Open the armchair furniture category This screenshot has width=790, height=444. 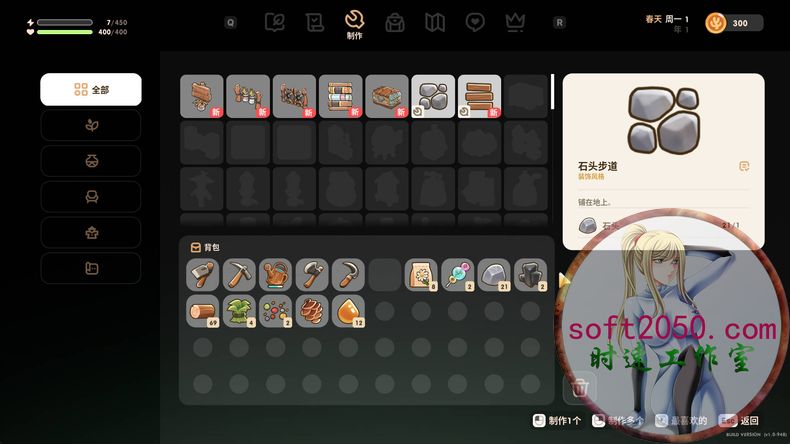tap(91, 197)
